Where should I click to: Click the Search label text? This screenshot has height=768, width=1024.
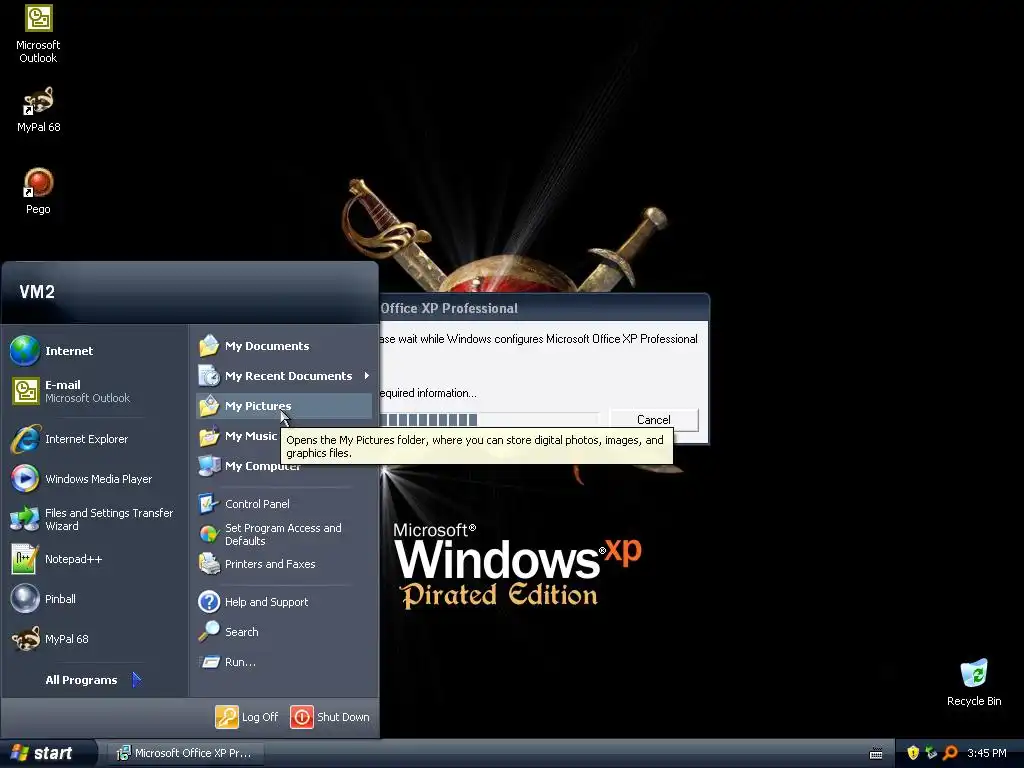[x=242, y=632]
